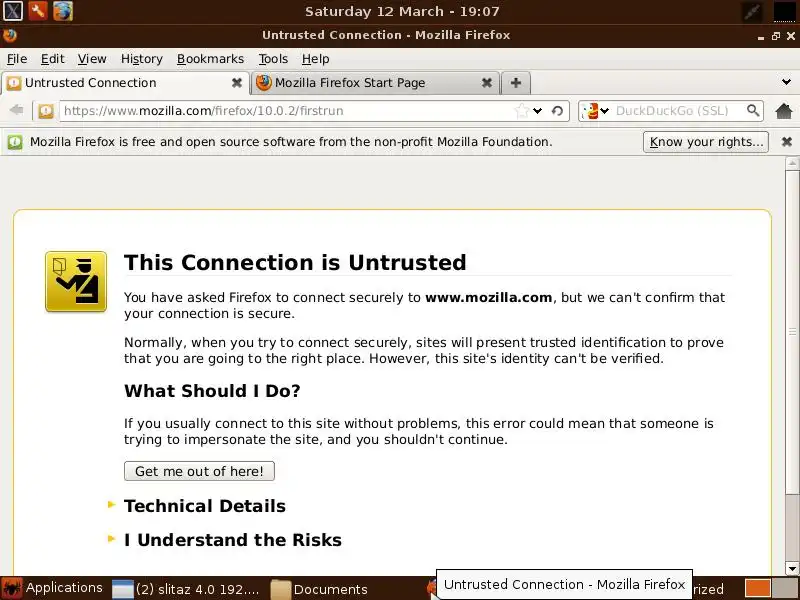Click the This Connection is Untrusted heading

[295, 262]
